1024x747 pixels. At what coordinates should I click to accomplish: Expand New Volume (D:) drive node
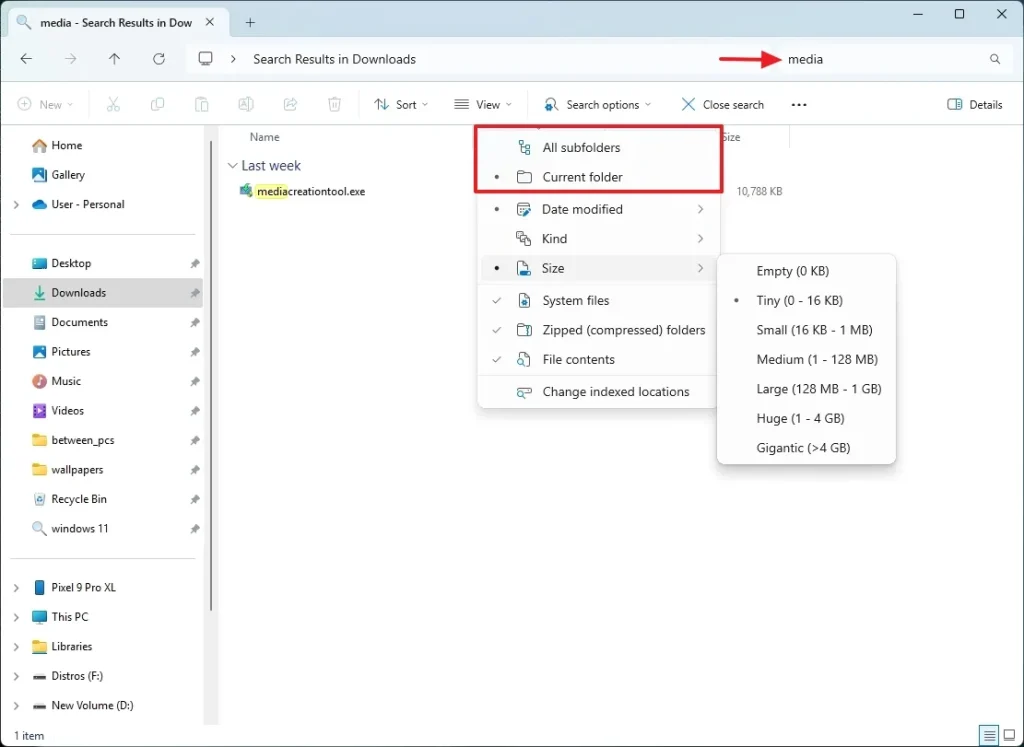coord(16,706)
